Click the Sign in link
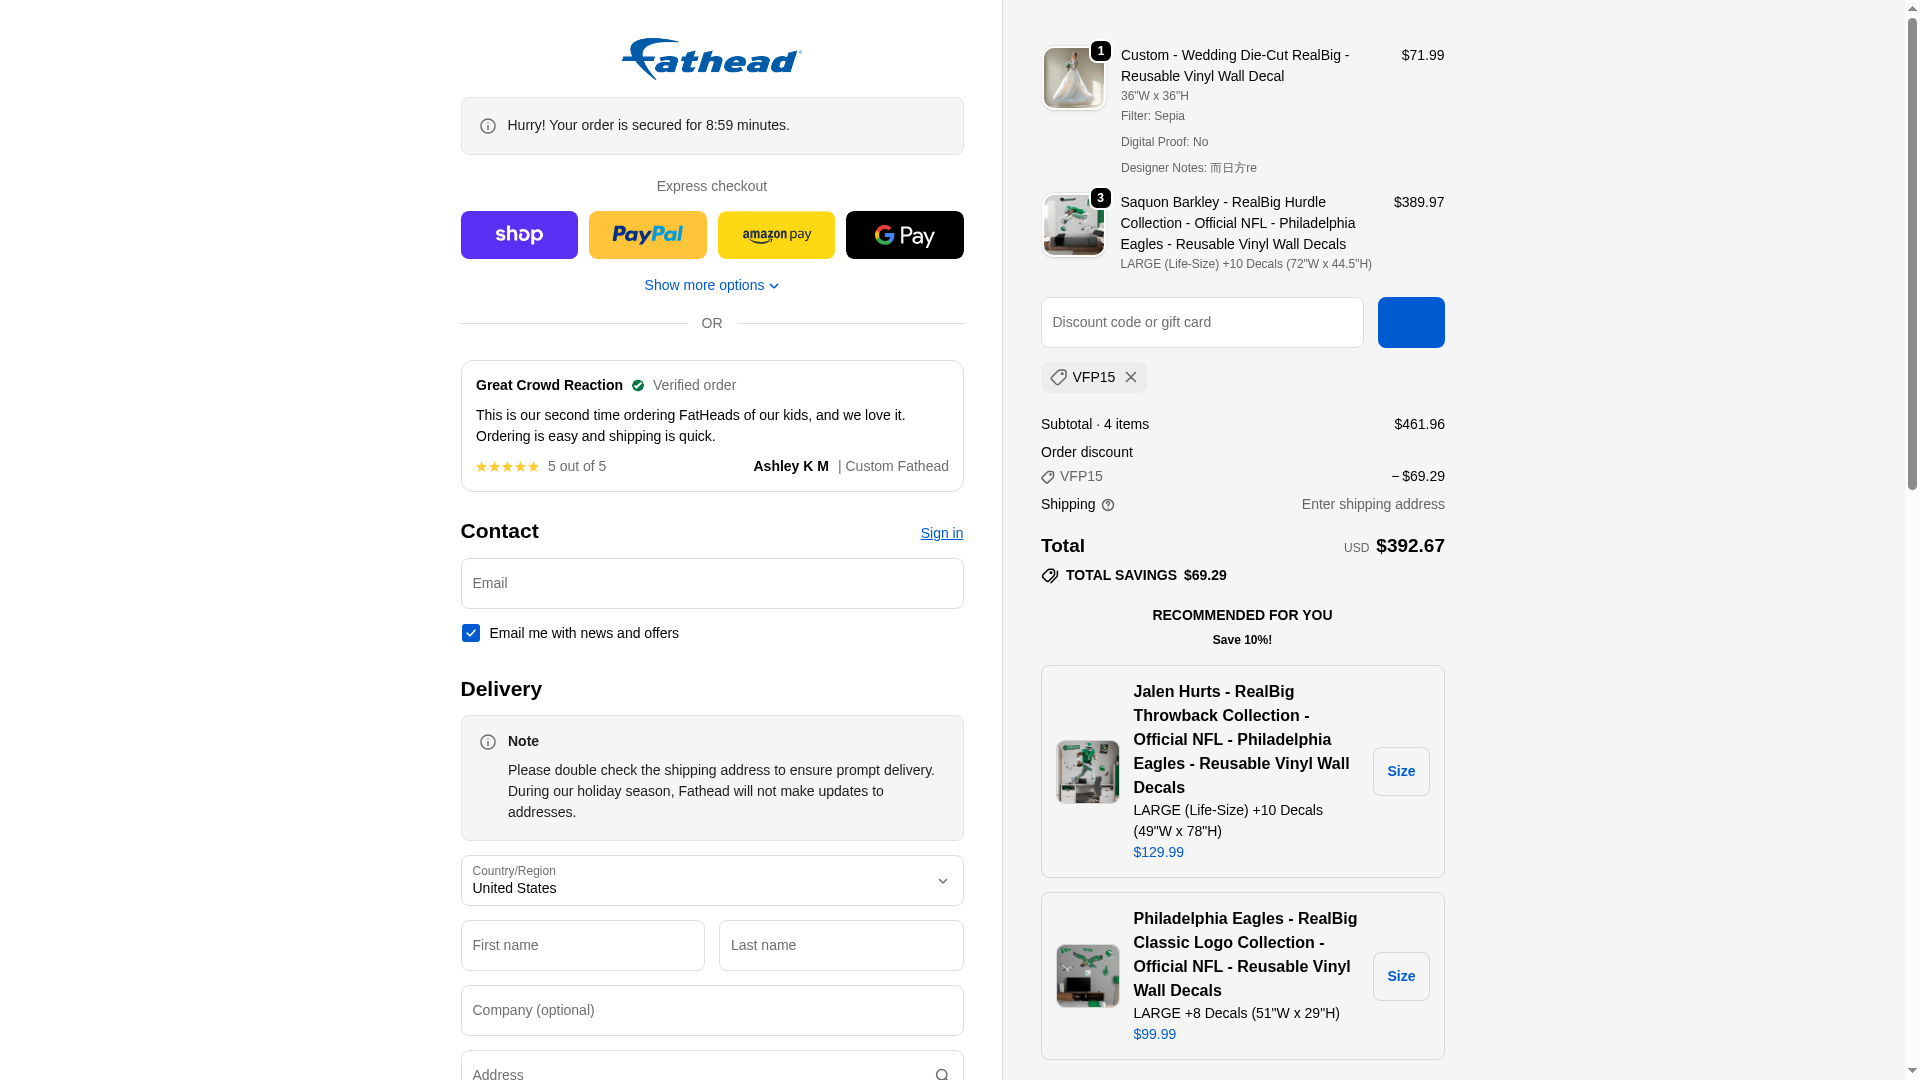Image resolution: width=1920 pixels, height=1080 pixels. click(942, 533)
